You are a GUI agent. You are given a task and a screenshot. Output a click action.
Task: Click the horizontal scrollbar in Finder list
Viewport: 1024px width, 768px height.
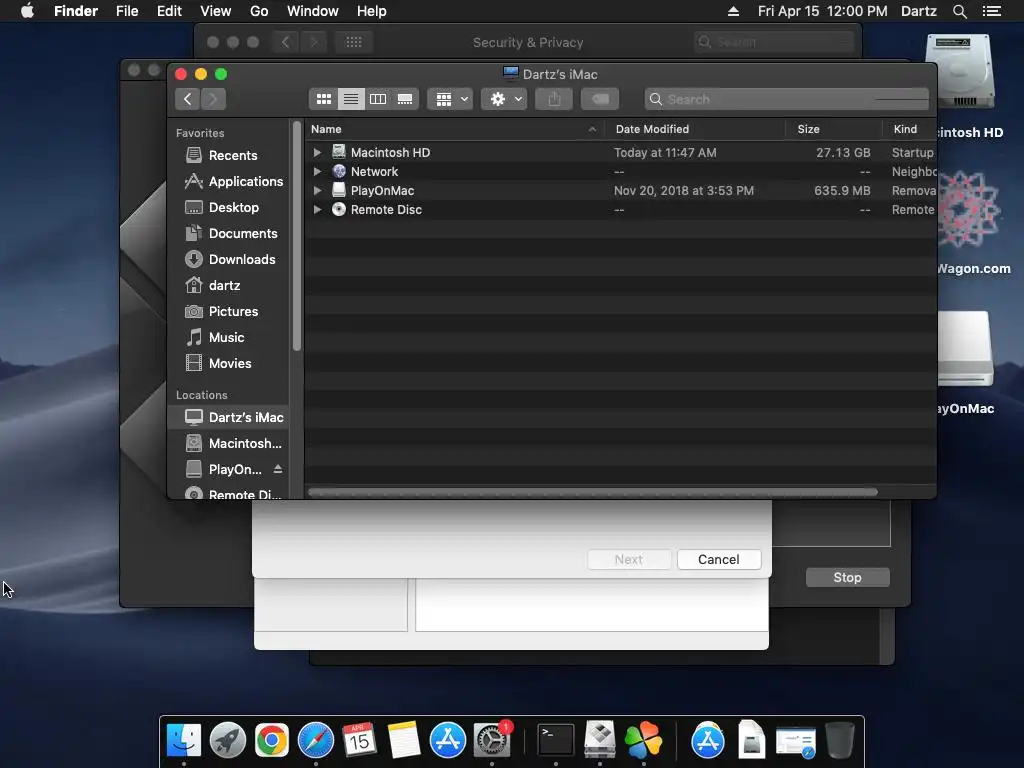(593, 492)
